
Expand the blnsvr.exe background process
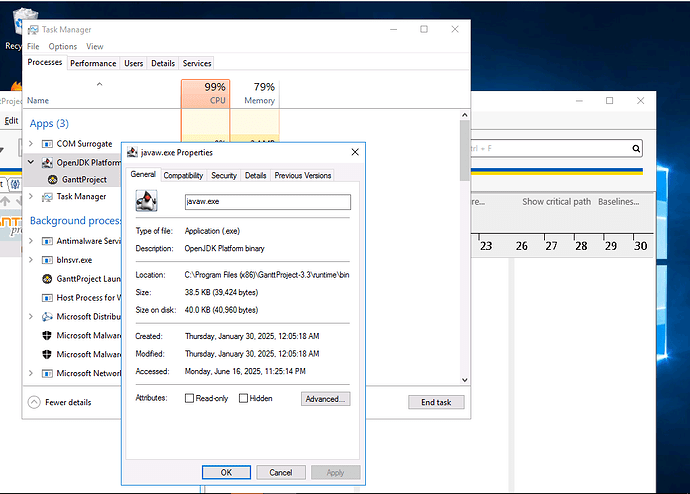pos(32,260)
